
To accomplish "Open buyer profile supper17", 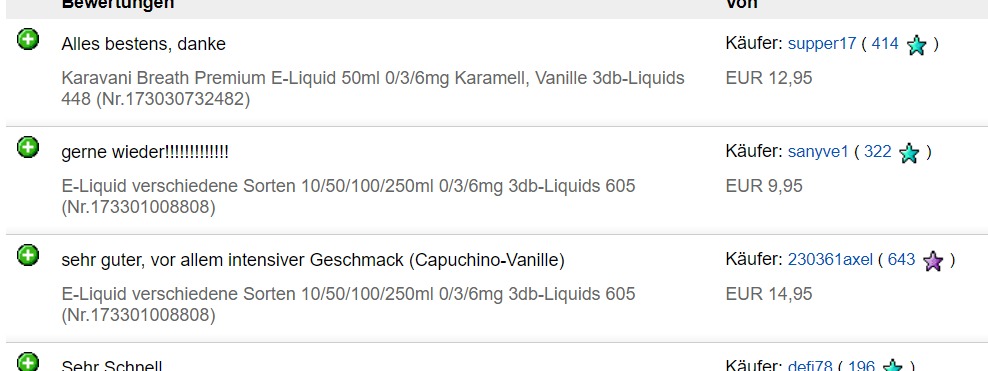I will pyautogui.click(x=822, y=43).
